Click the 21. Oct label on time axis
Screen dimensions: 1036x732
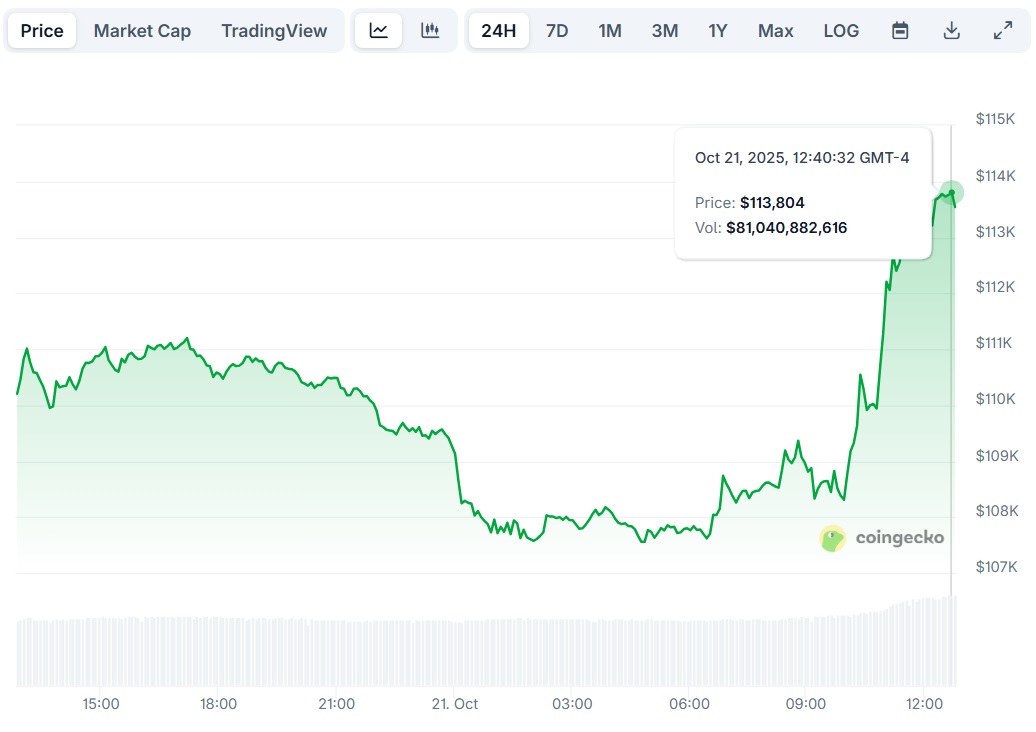(x=453, y=704)
